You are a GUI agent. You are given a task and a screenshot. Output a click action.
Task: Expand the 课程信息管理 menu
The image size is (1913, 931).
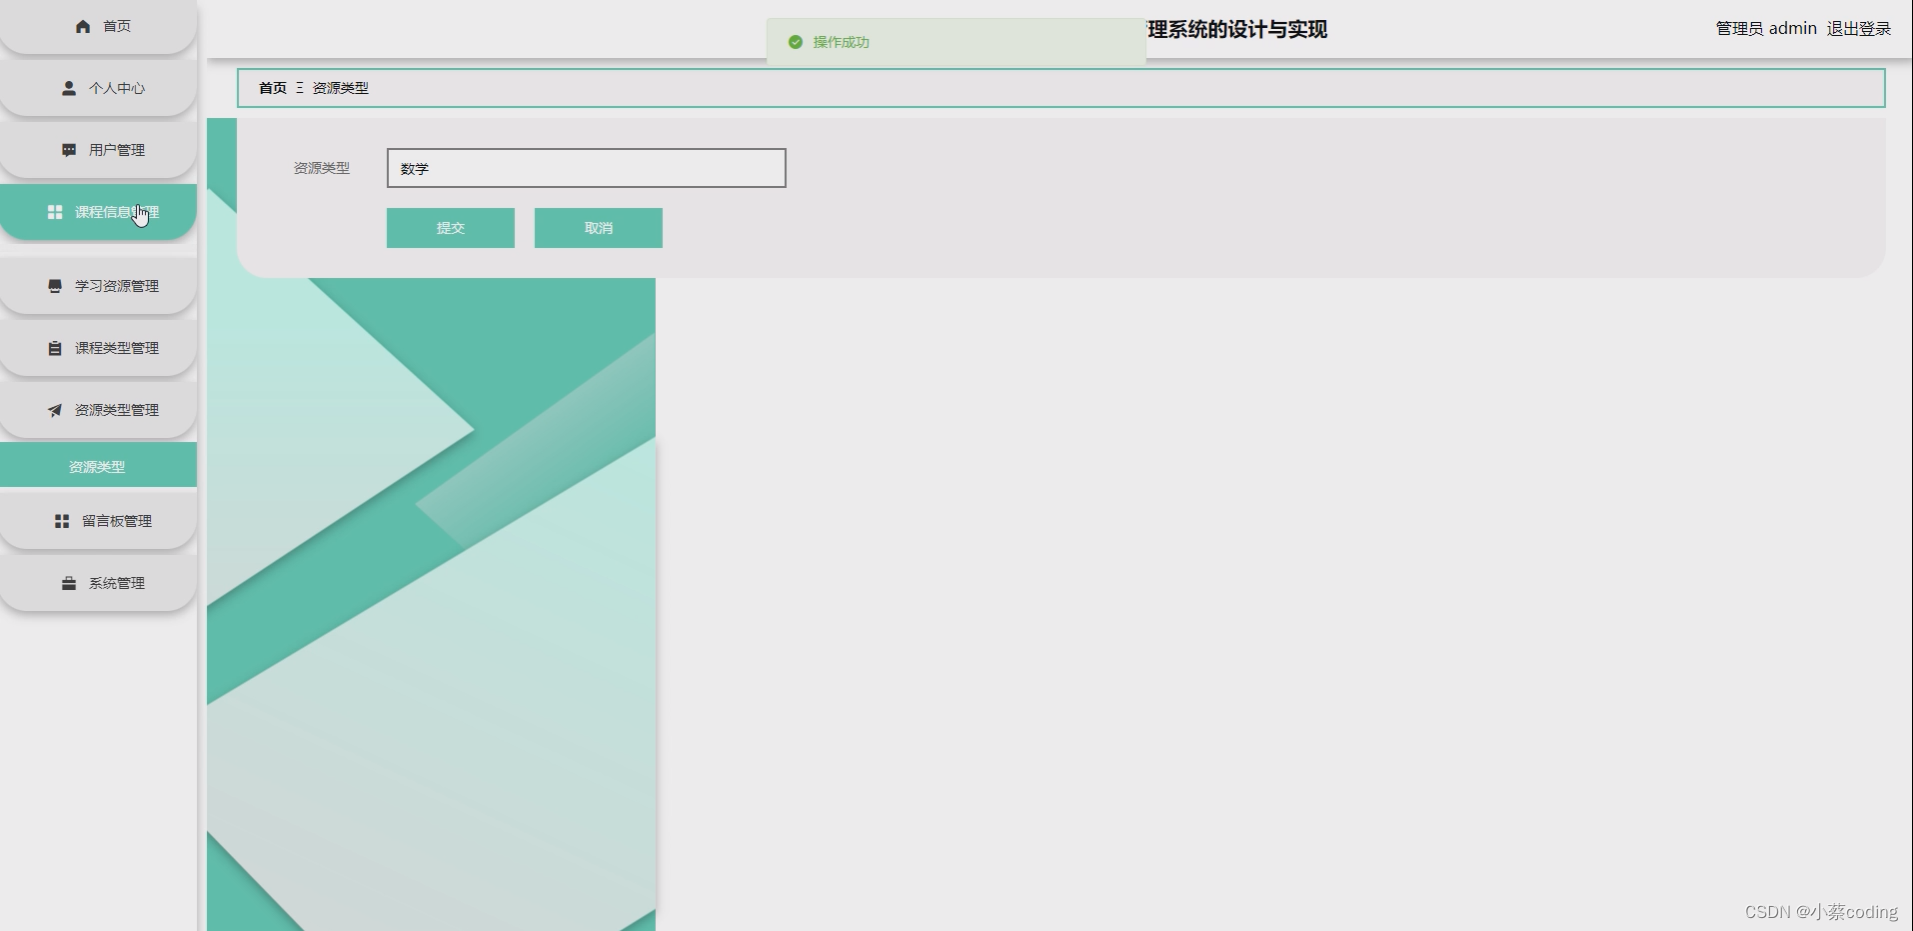[x=98, y=212]
